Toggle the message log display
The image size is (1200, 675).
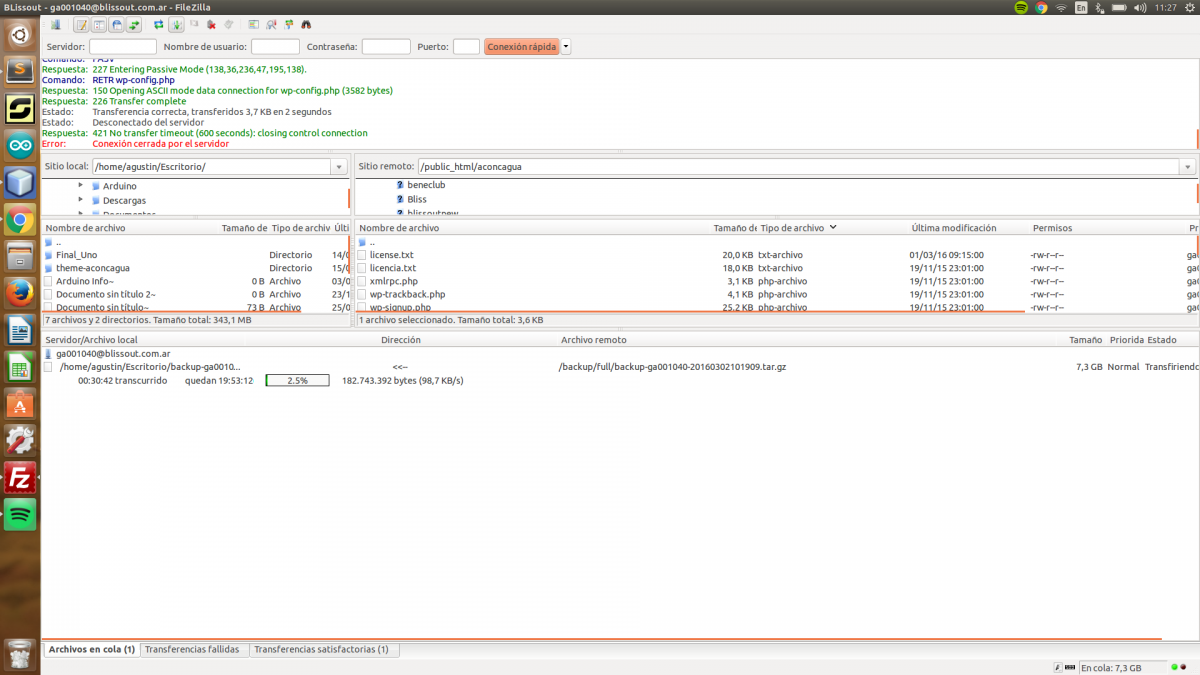click(x=82, y=24)
